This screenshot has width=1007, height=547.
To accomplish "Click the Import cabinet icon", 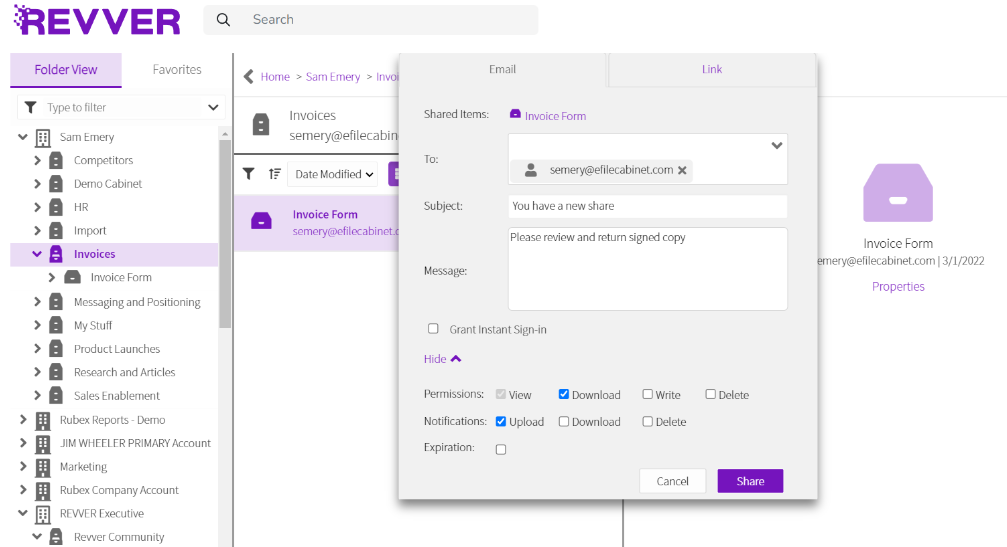I will point(57,230).
